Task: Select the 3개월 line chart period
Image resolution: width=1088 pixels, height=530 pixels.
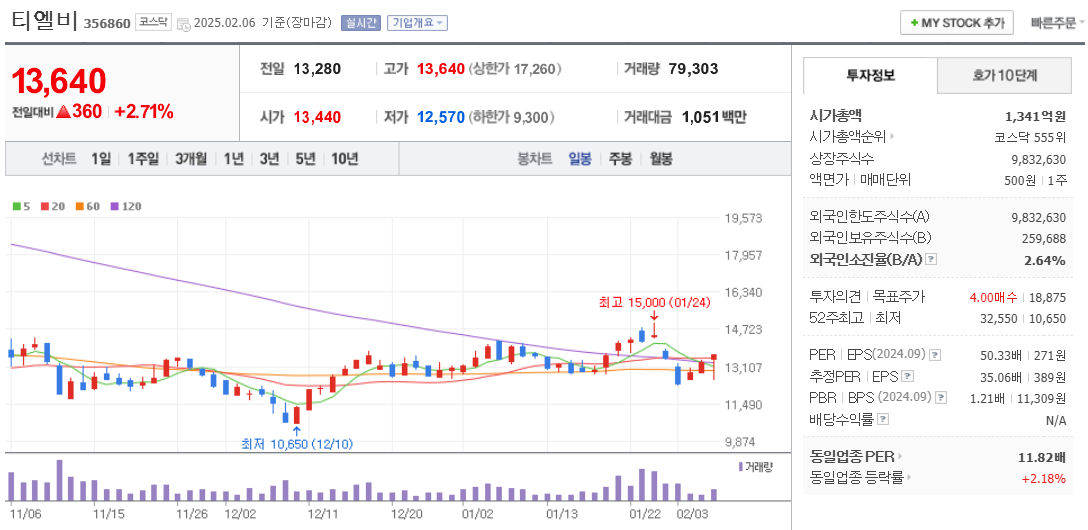Action: (x=191, y=159)
